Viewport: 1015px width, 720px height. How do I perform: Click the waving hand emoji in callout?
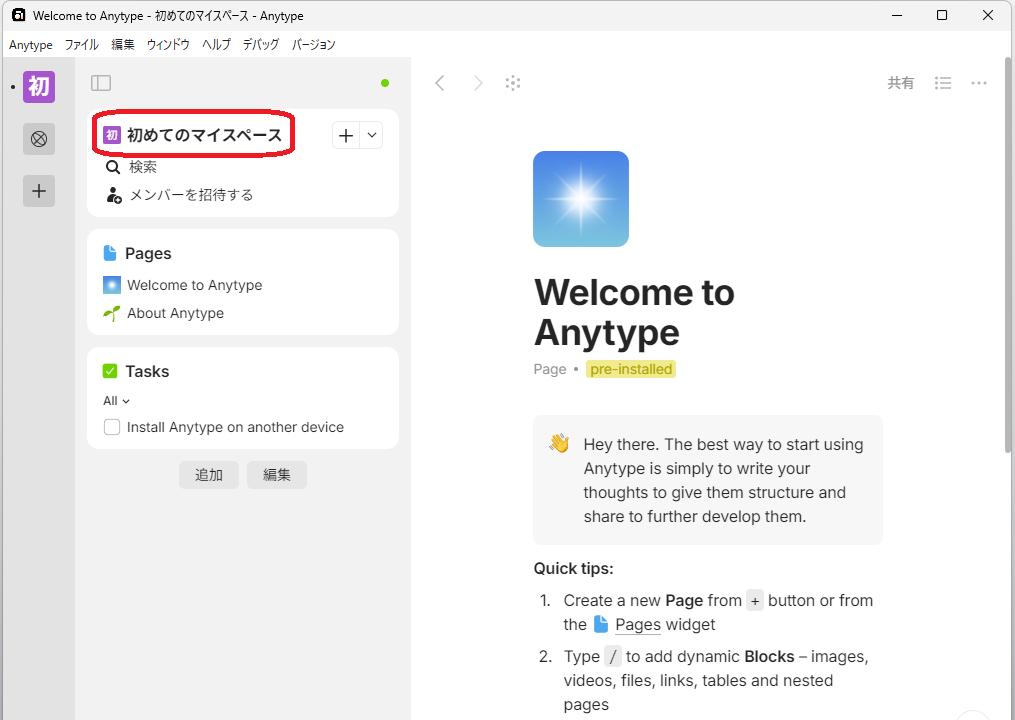click(x=559, y=444)
